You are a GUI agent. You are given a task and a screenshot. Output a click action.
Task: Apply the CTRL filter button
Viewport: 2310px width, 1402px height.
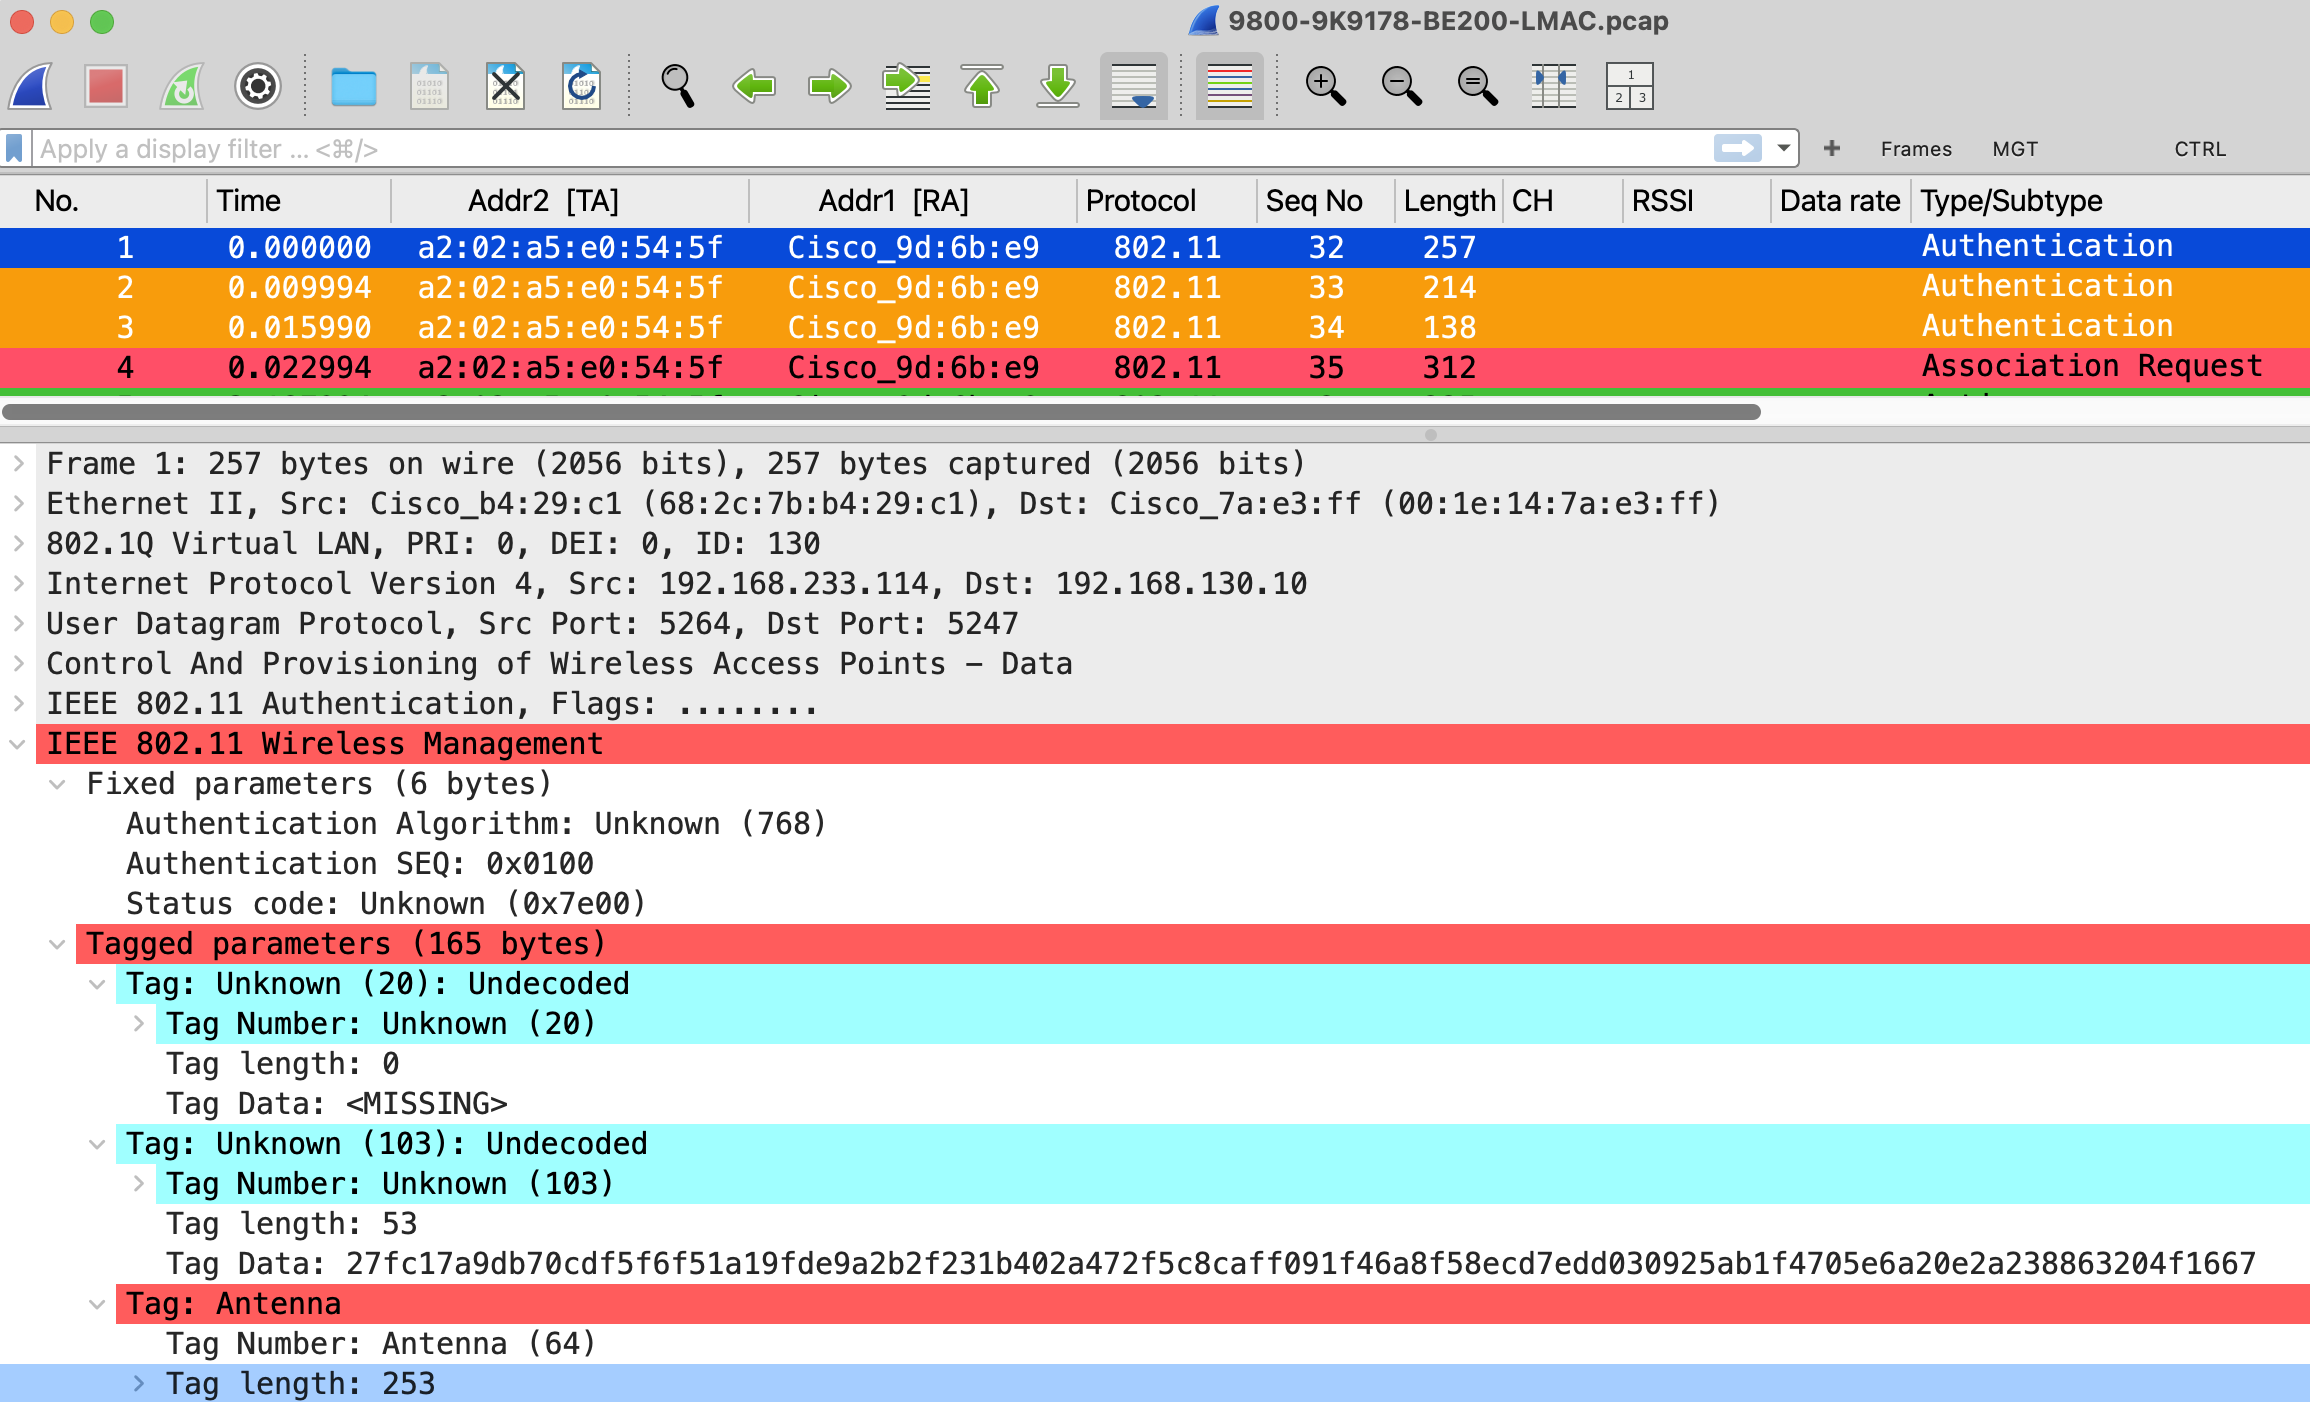(x=2199, y=149)
